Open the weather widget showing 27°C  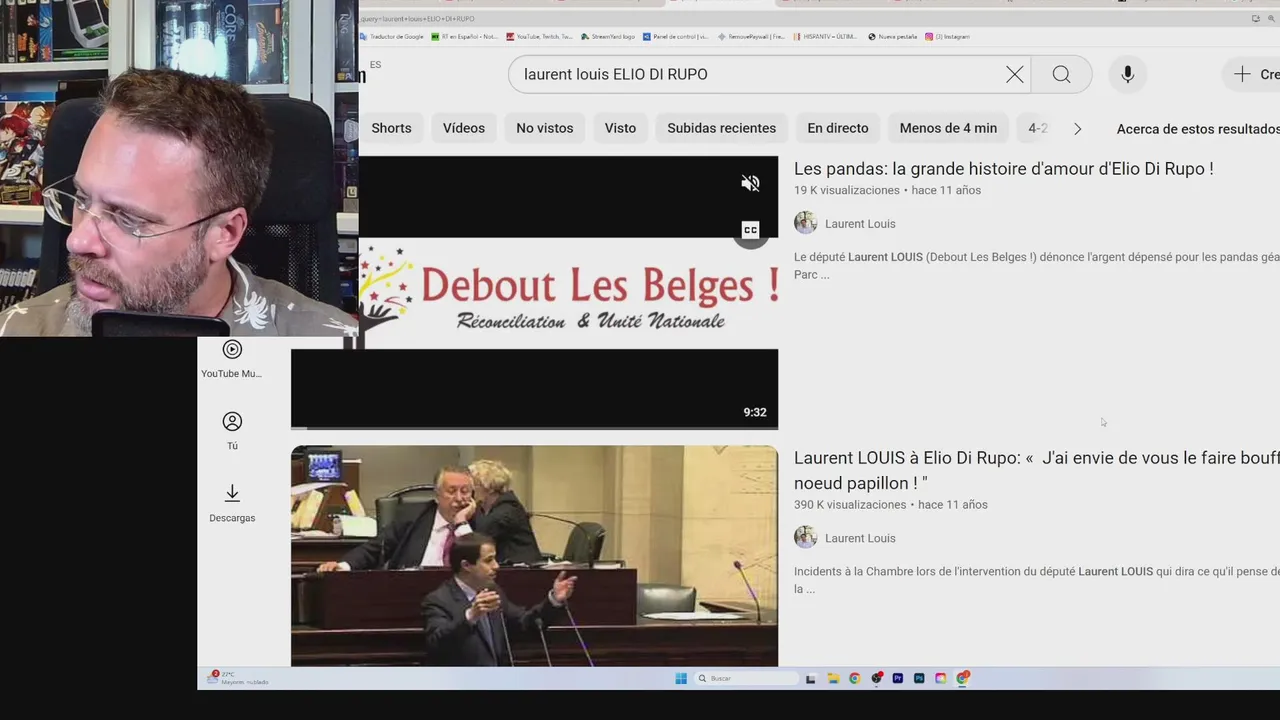(x=240, y=678)
